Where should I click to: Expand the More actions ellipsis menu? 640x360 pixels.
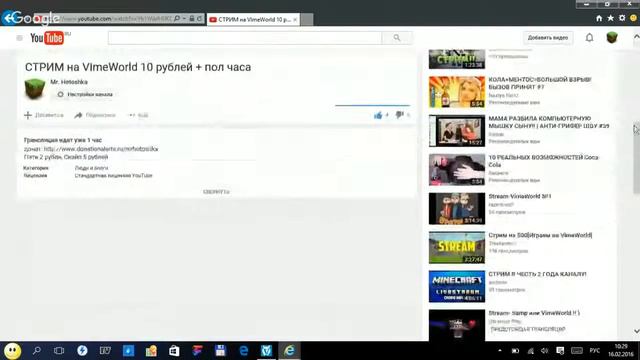pos(138,116)
